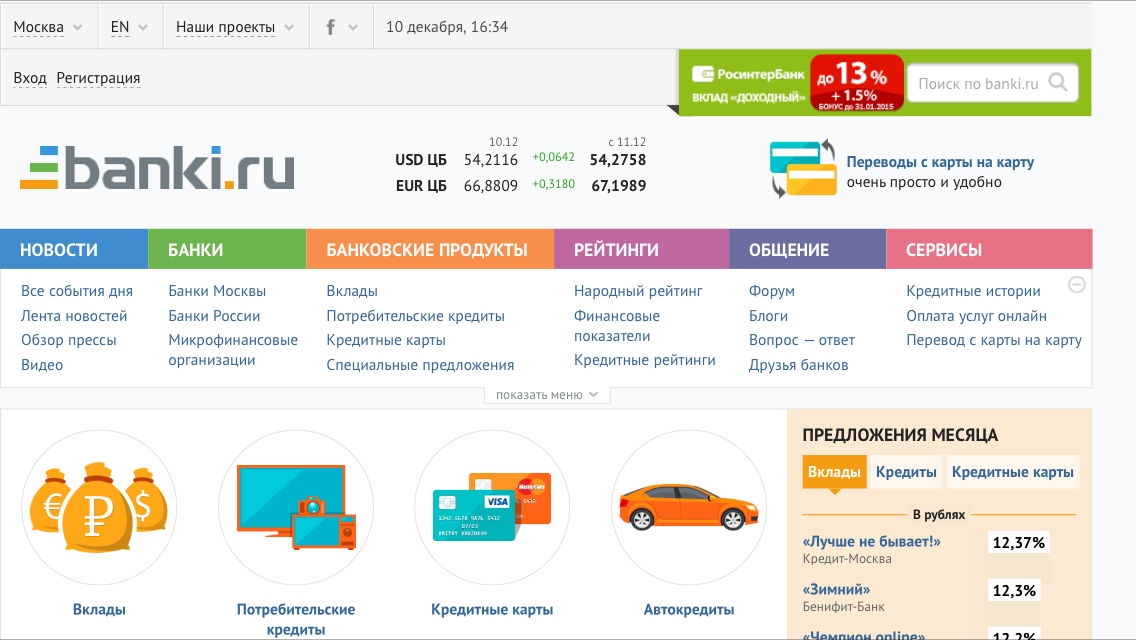The height and width of the screenshot is (640, 1136).
Task: Select the Вклады offers tab
Action: [x=834, y=472]
